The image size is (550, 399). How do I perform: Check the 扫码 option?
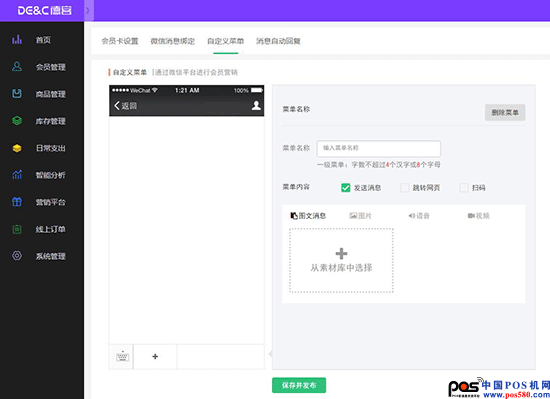(464, 188)
